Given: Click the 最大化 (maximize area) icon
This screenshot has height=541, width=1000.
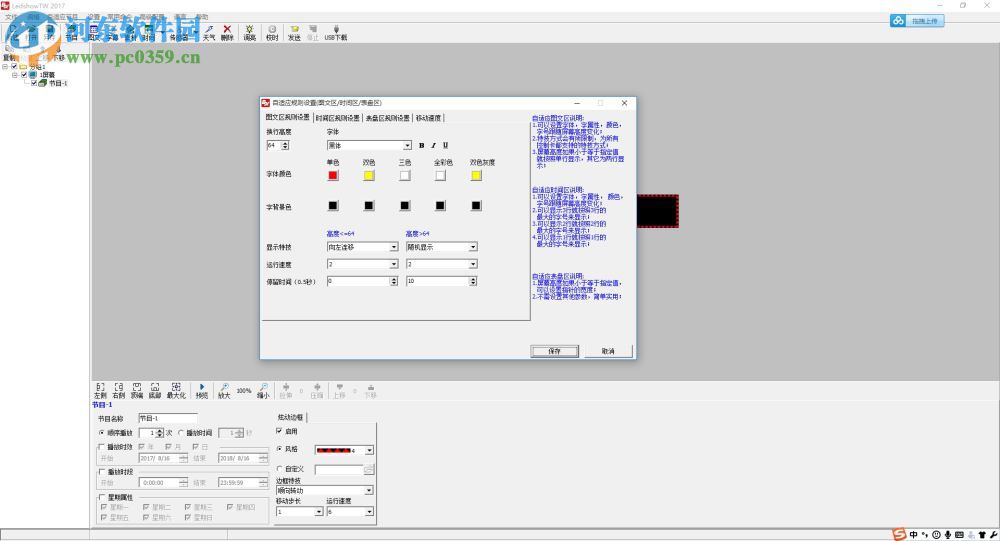Looking at the screenshot, I should pyautogui.click(x=176, y=387).
